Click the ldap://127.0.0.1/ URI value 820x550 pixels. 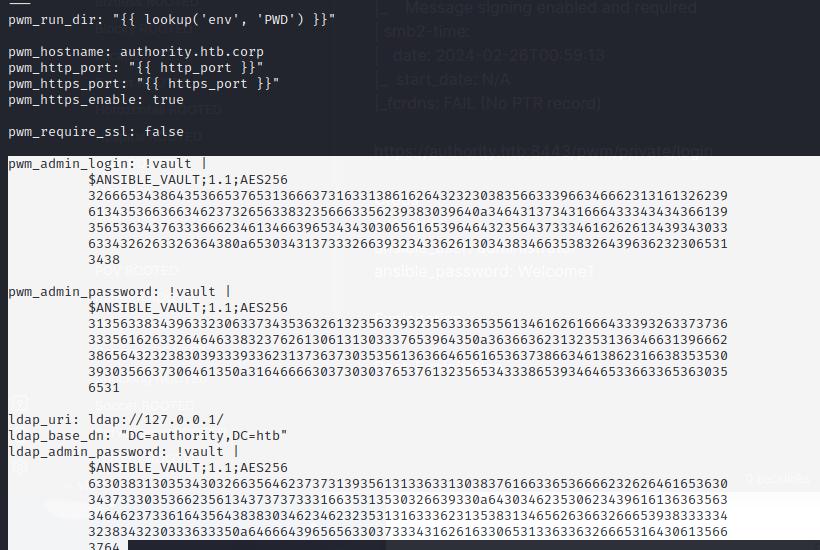click(156, 420)
